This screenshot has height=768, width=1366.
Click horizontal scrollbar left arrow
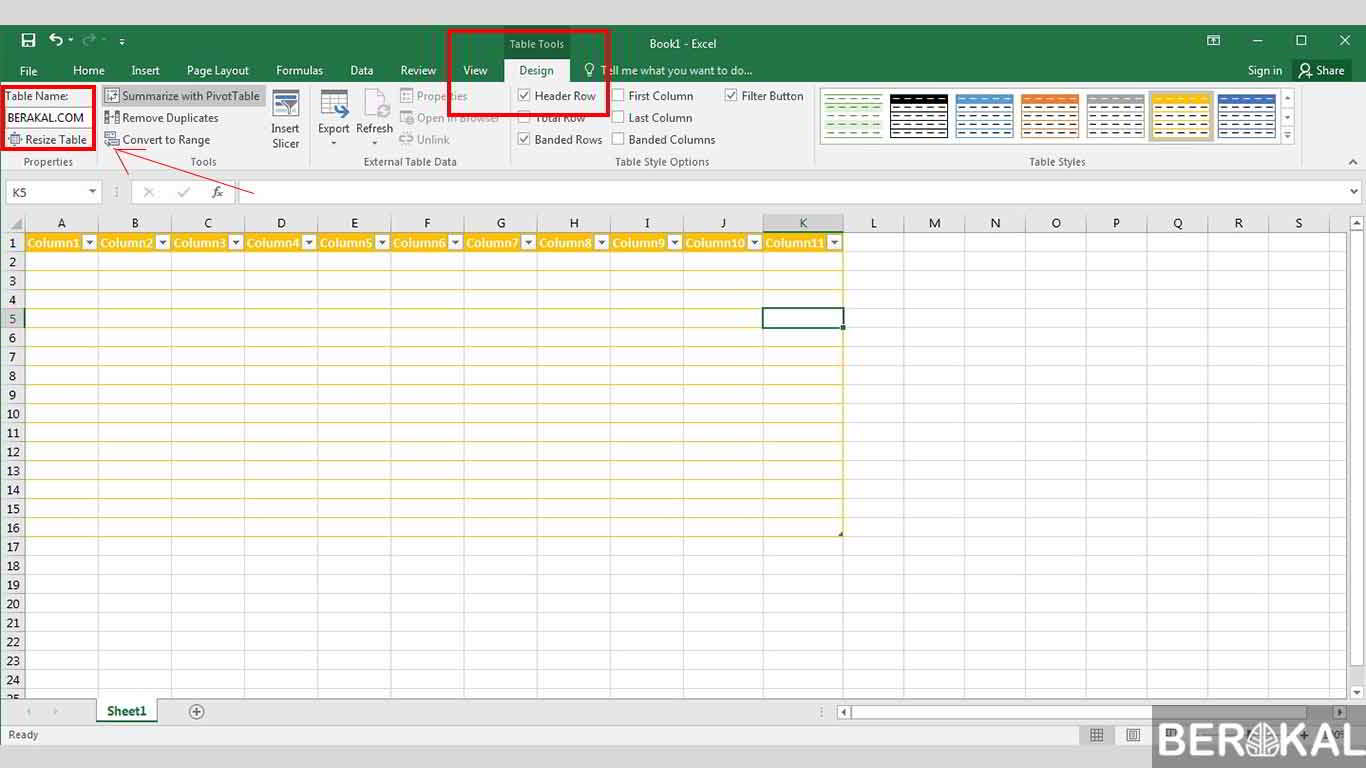point(844,712)
